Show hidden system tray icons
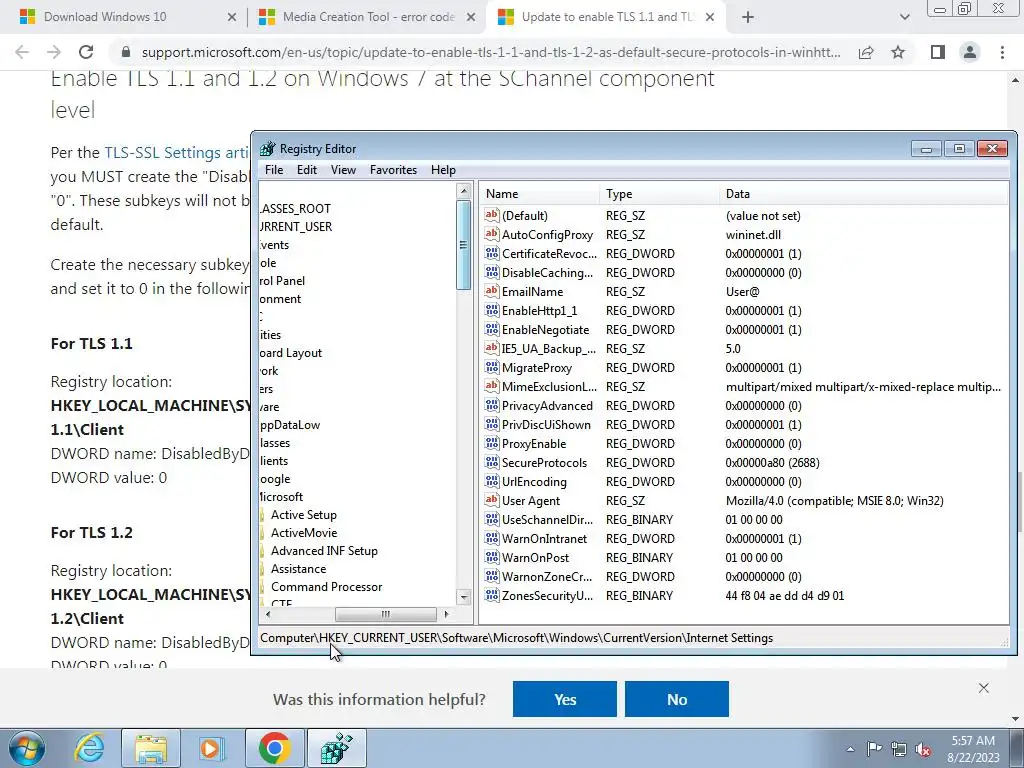This screenshot has height=768, width=1024. click(850, 749)
